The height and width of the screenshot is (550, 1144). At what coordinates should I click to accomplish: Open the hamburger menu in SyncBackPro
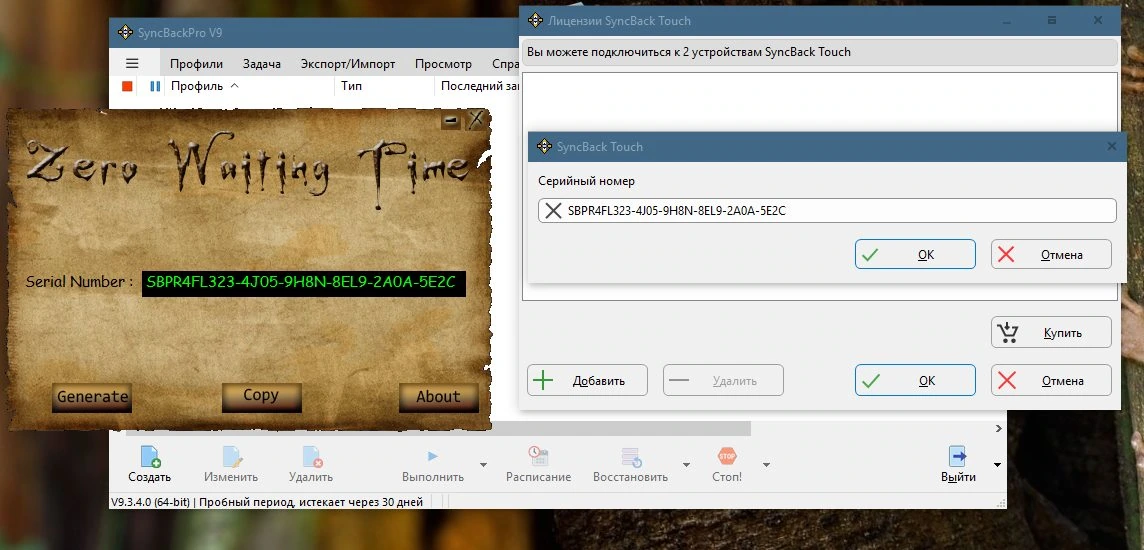pyautogui.click(x=132, y=63)
